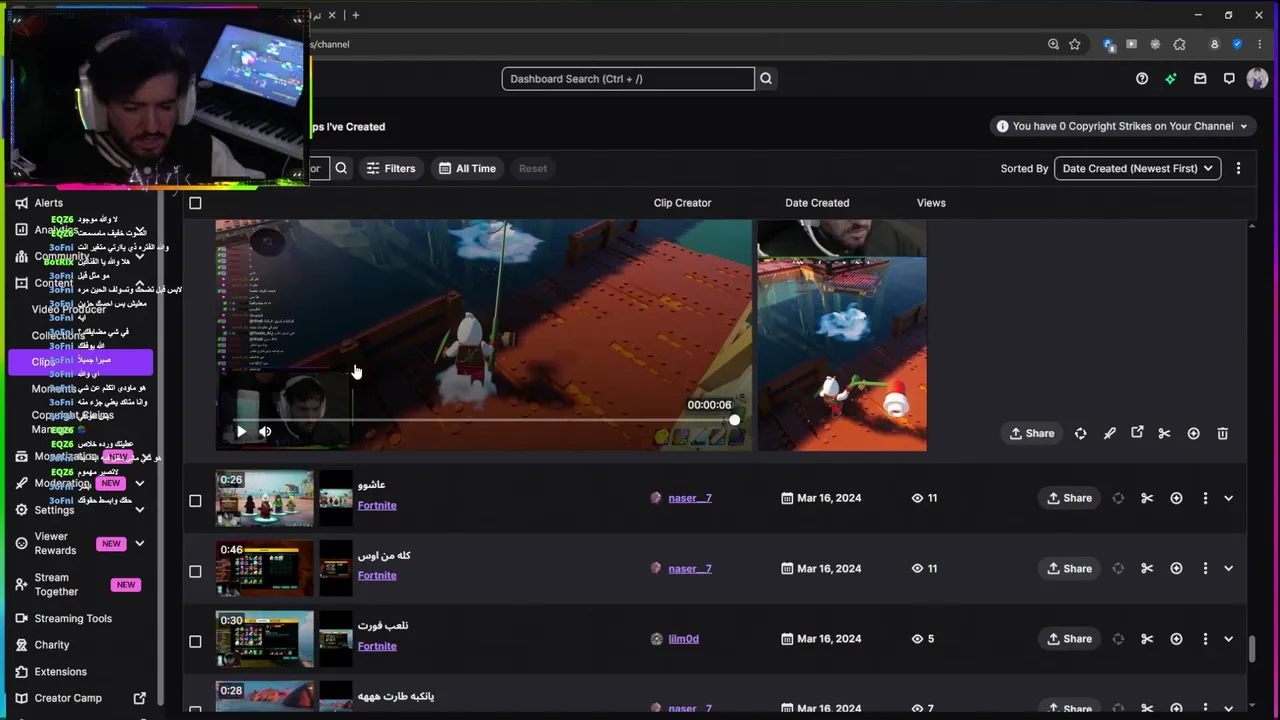Click the page vertical scrollbar thumb
Viewport: 1280px width, 720px height.
click(x=1252, y=648)
